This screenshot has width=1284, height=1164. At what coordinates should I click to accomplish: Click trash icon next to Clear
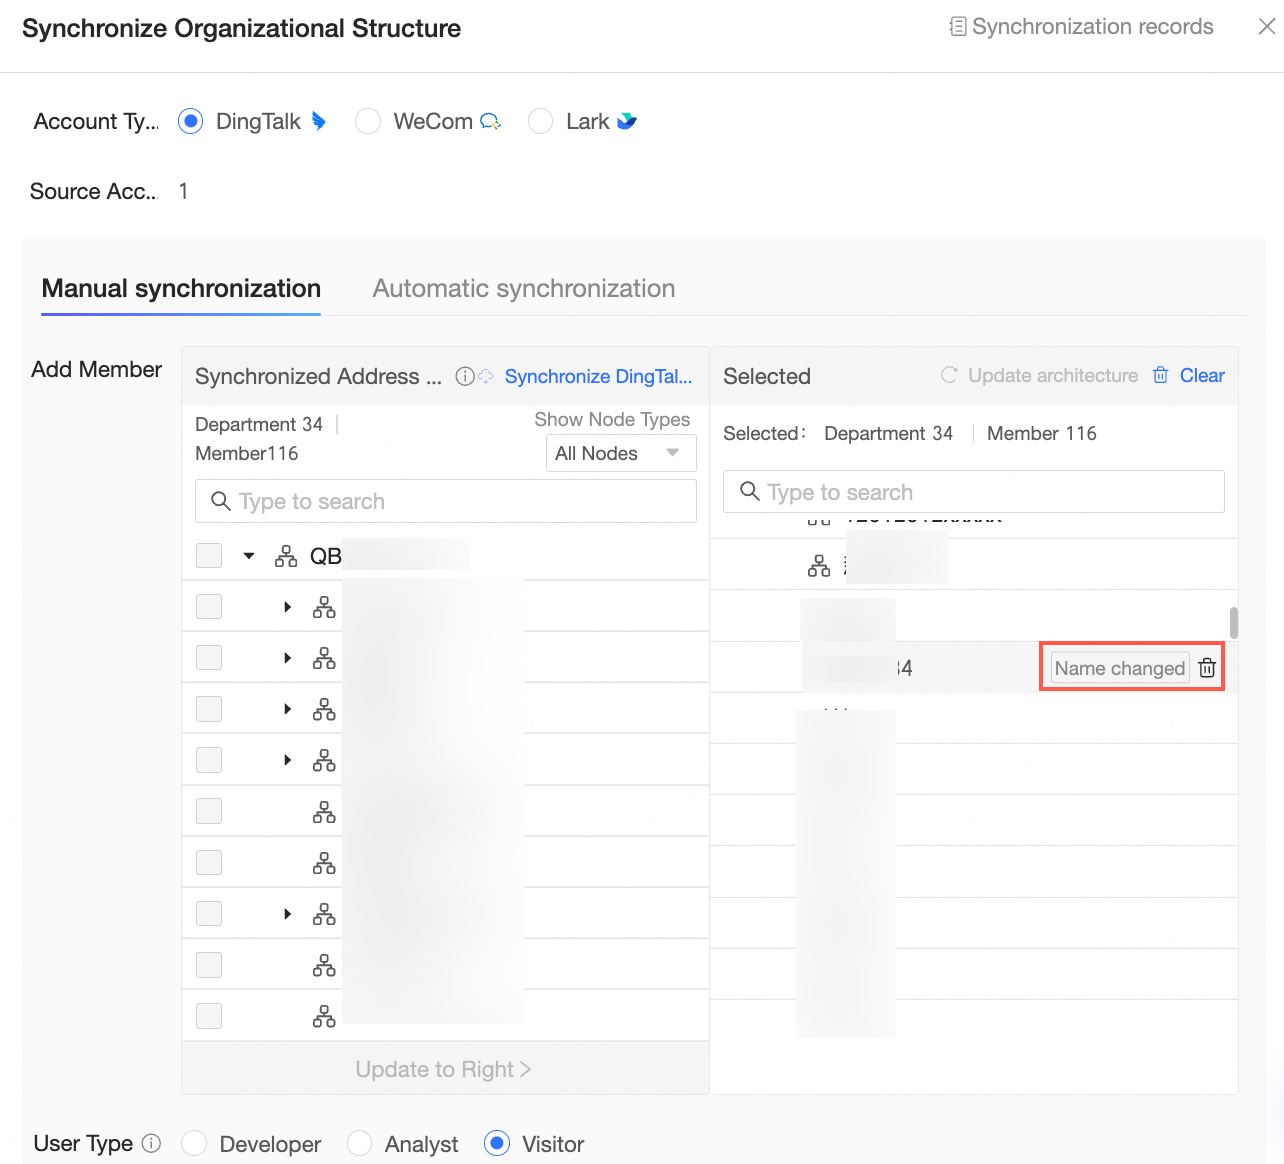click(x=1161, y=376)
